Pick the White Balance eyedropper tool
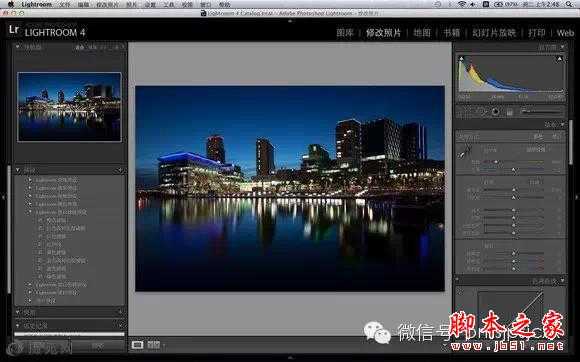This screenshot has width=580, height=362. click(464, 152)
